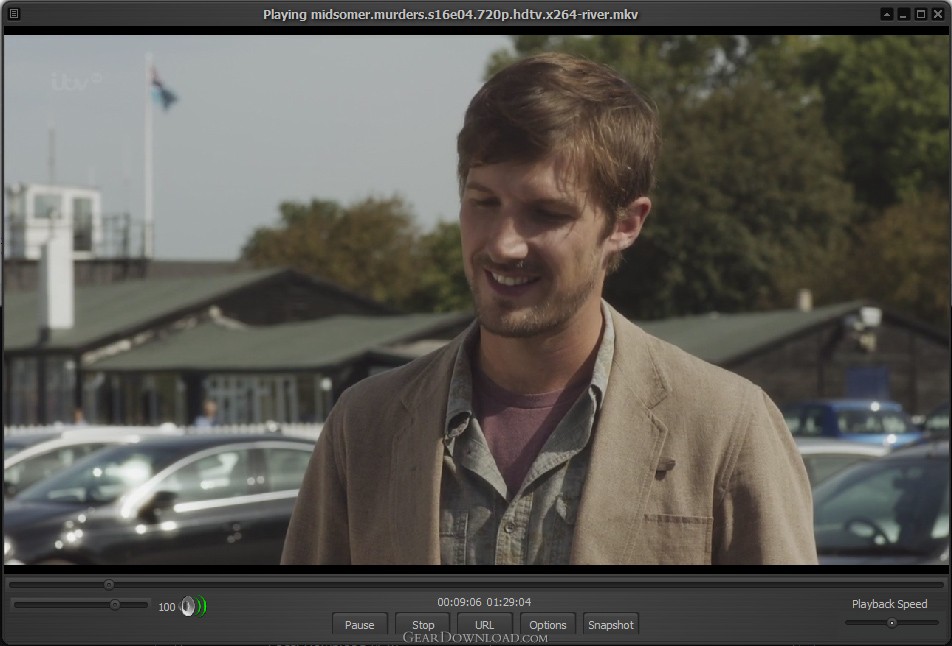Click the seek bar position handle
The width and height of the screenshot is (952, 646).
(x=109, y=585)
